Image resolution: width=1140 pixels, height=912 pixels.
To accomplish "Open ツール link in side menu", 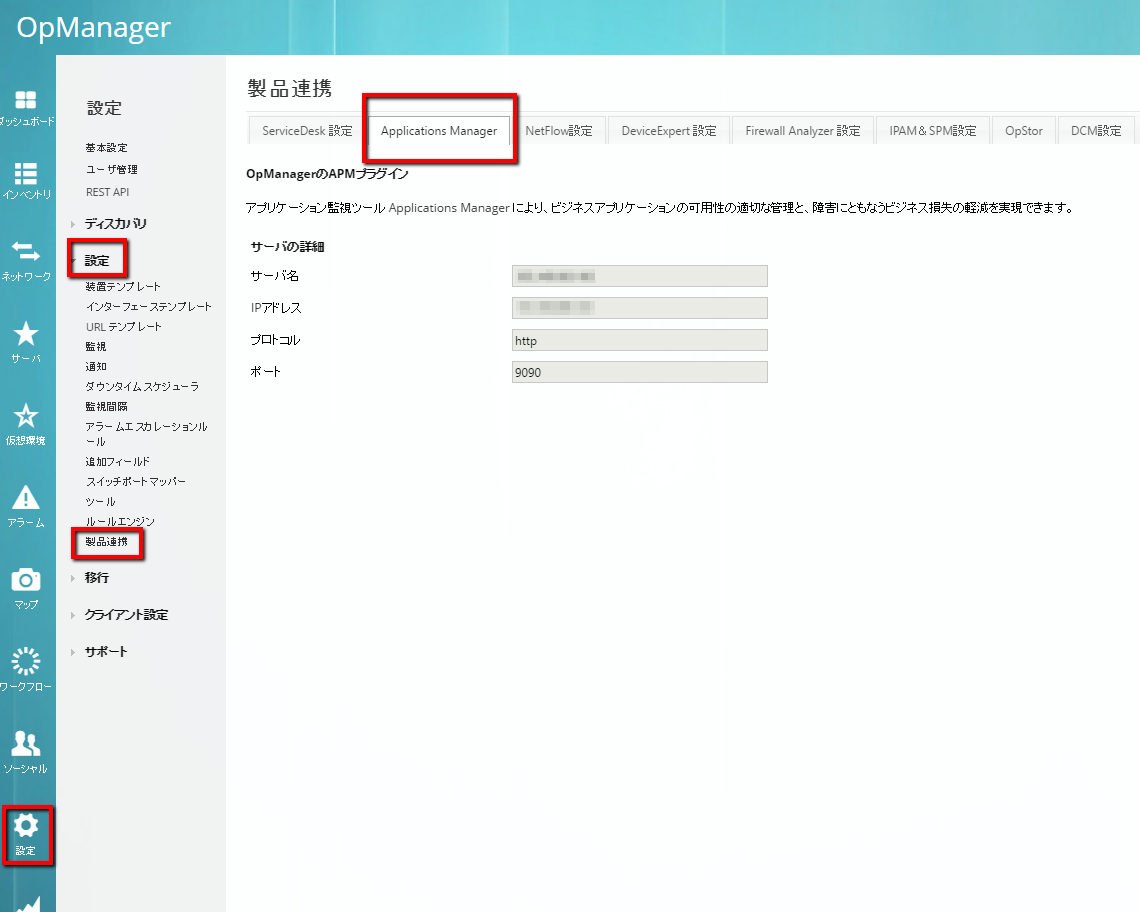I will tap(100, 502).
